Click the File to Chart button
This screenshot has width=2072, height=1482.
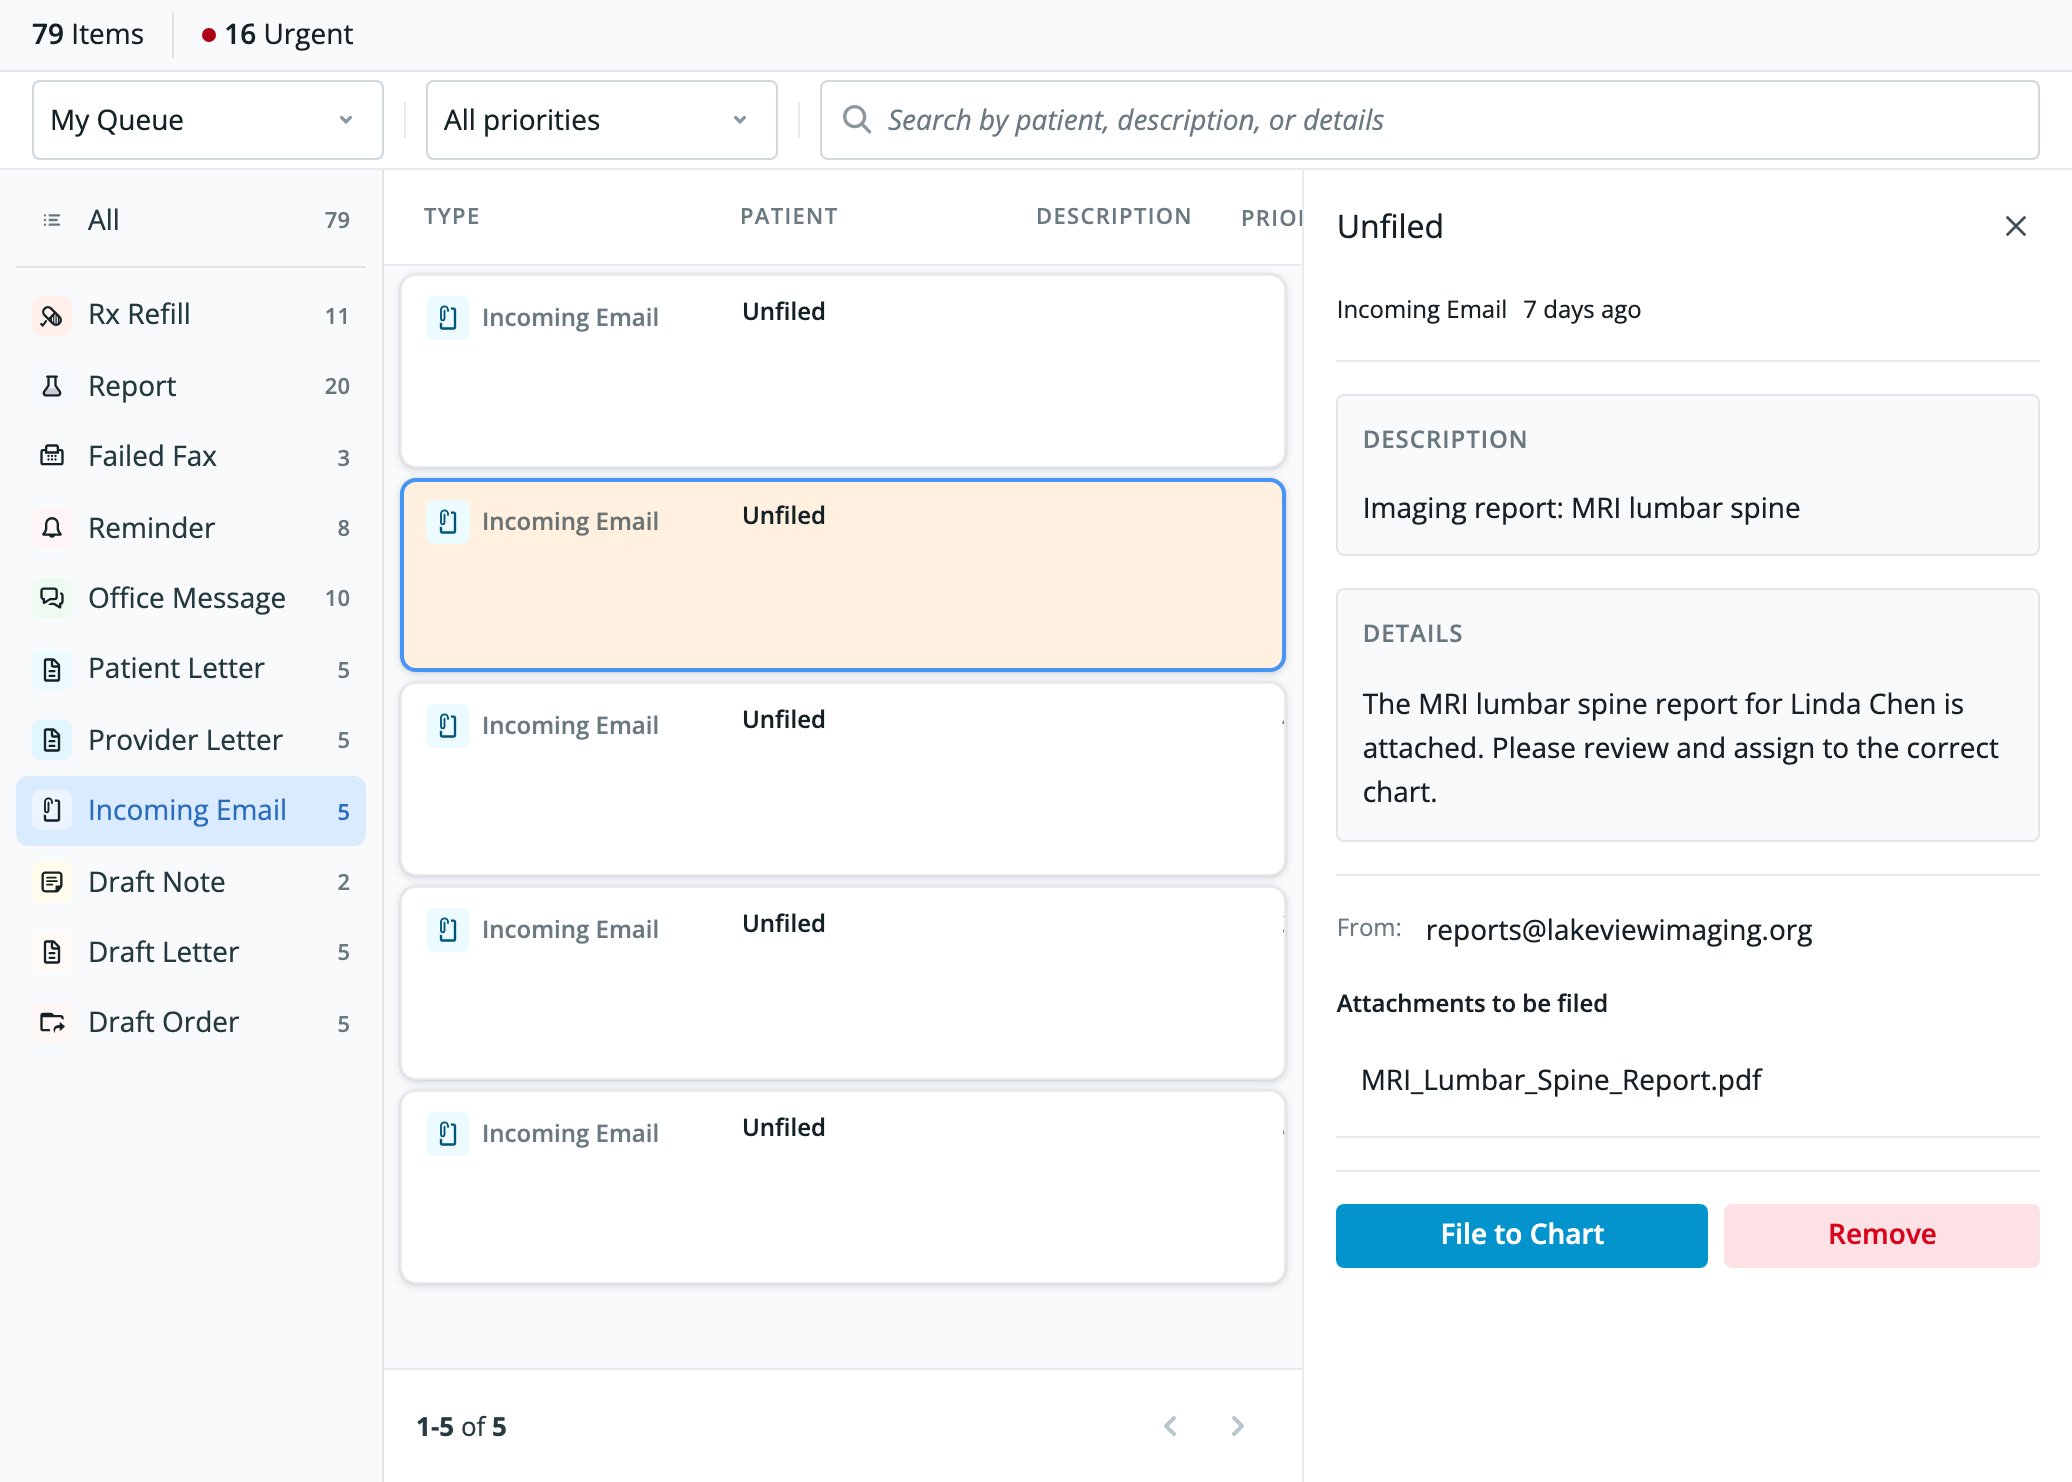[x=1522, y=1235]
